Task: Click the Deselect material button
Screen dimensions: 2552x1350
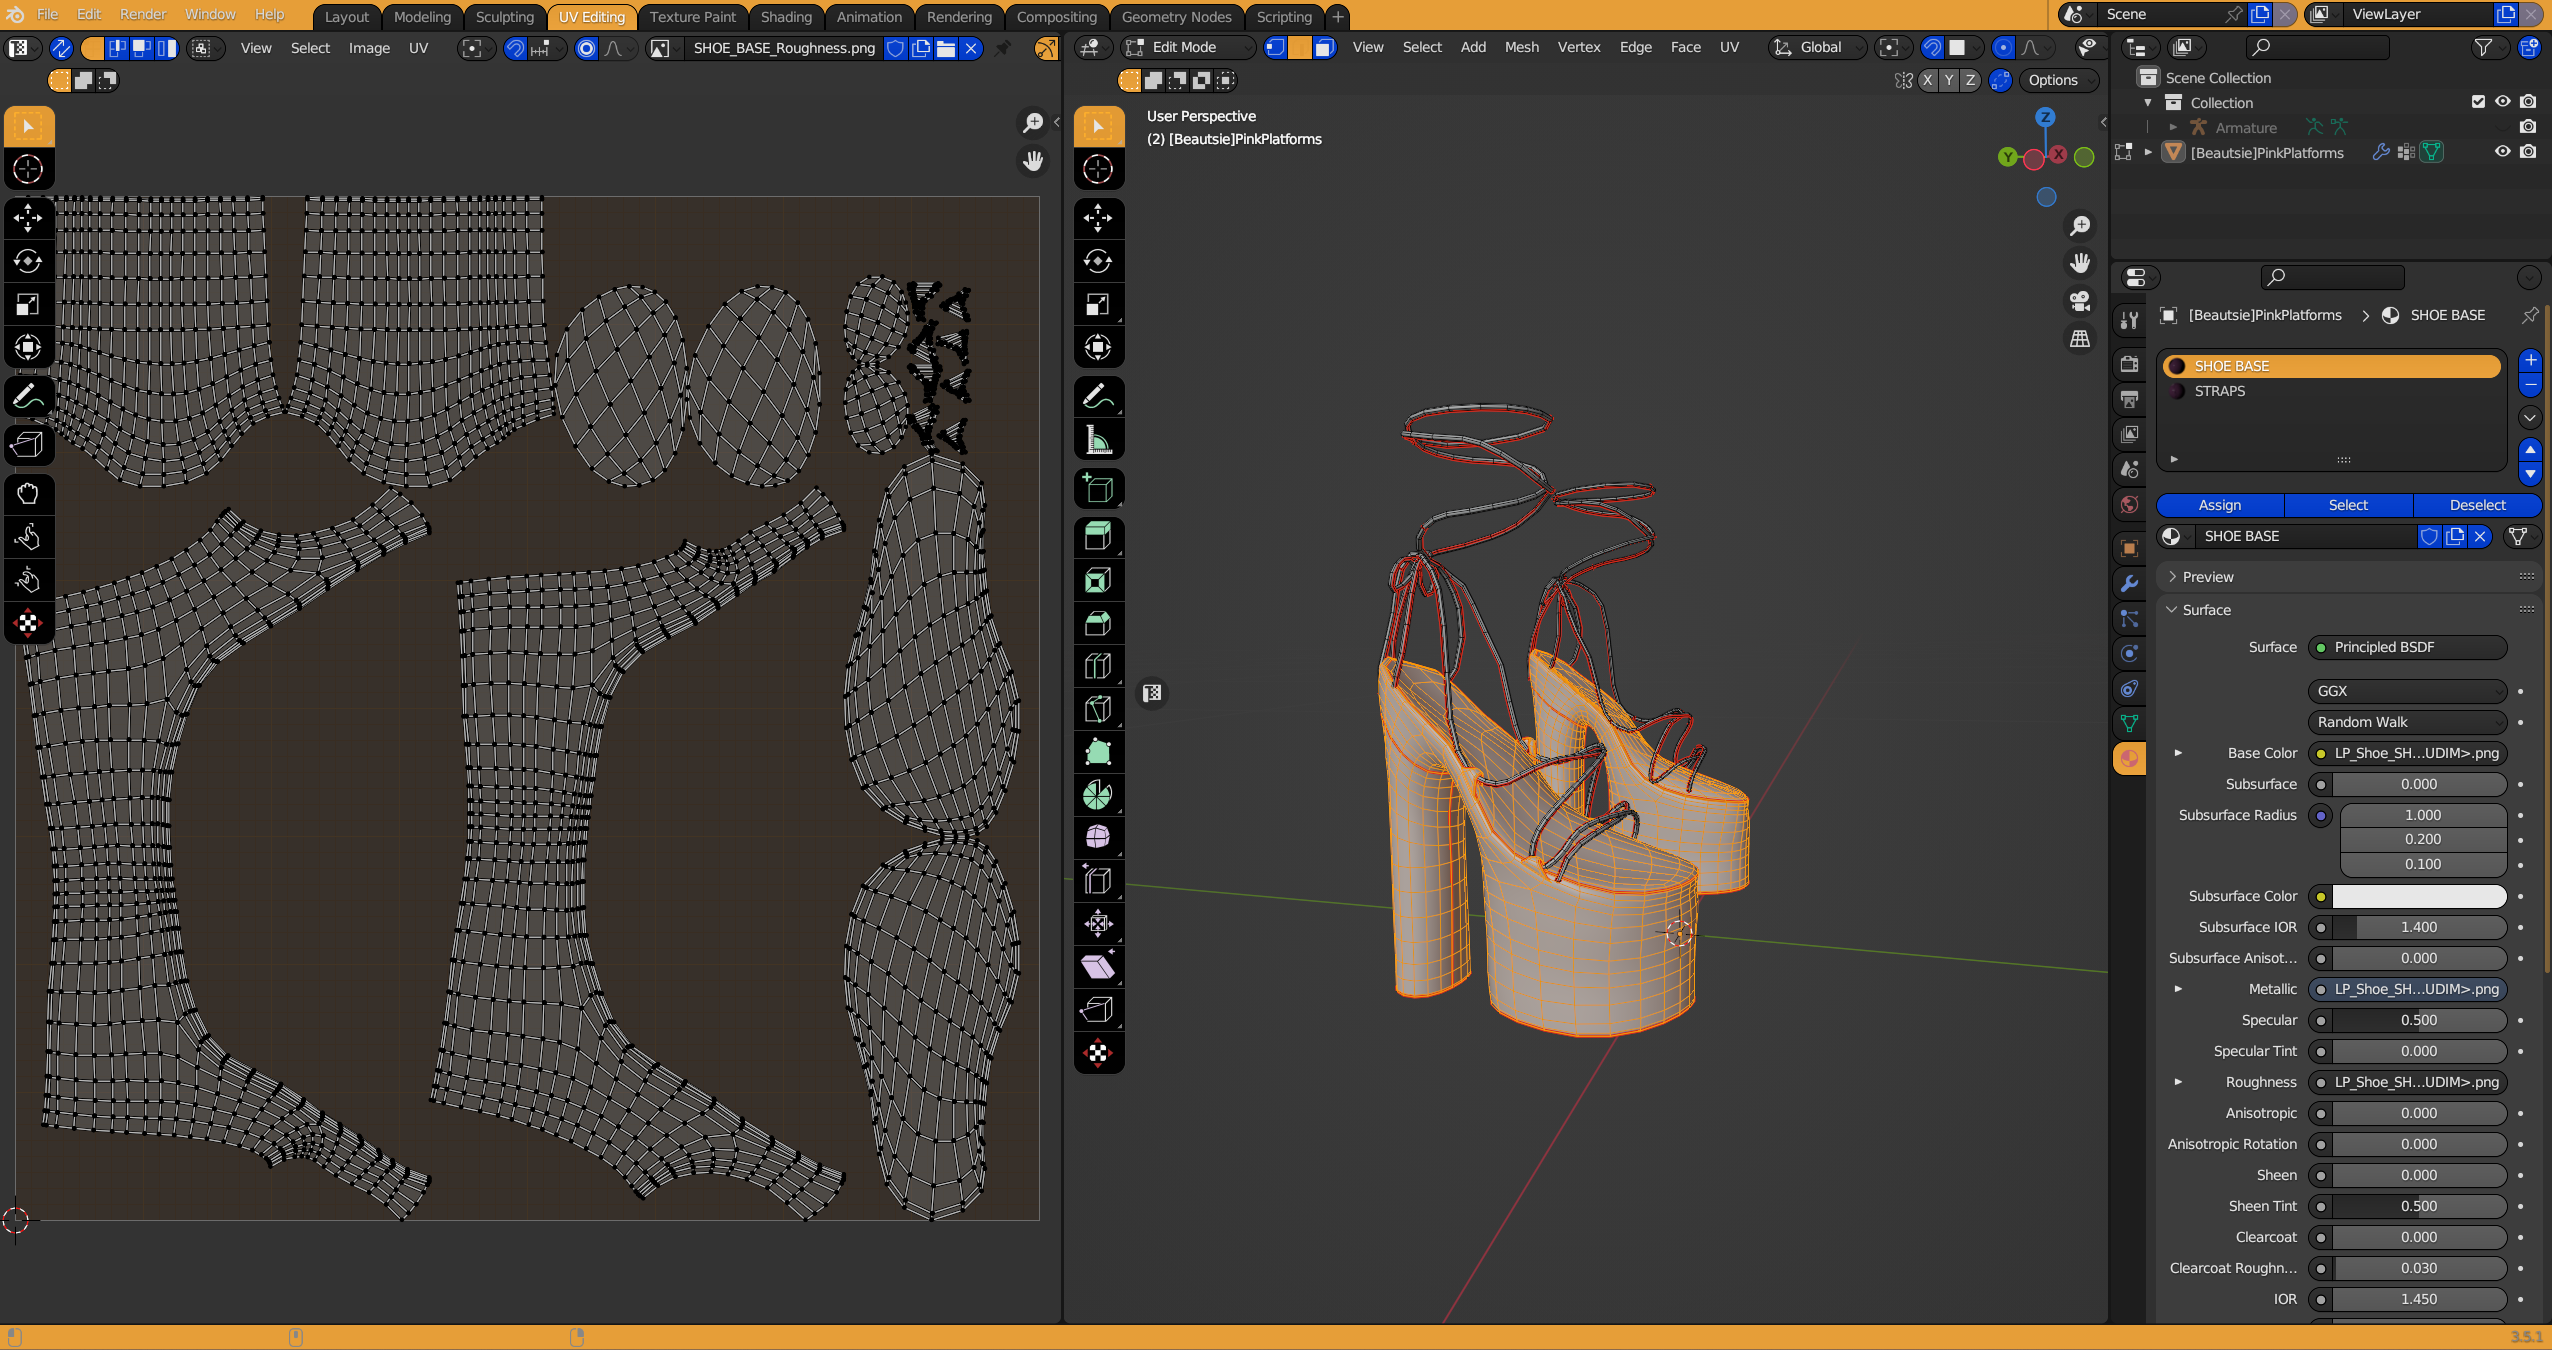Action: coord(2477,505)
